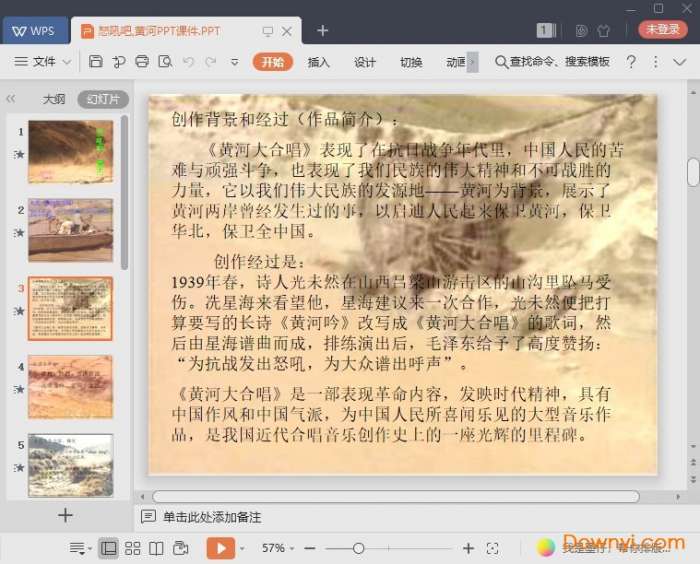
Task: Select the 开始 ribbon tab
Action: click(x=273, y=62)
